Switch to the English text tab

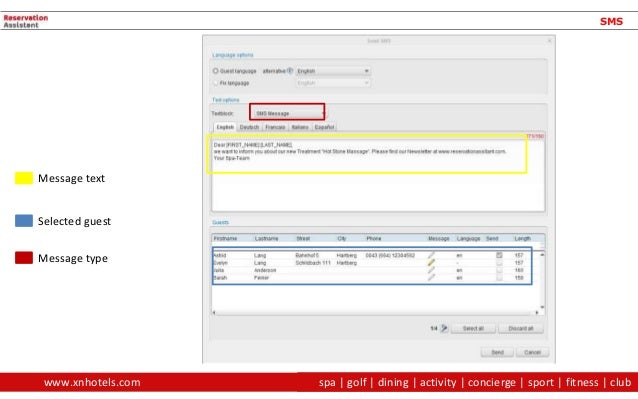225,127
